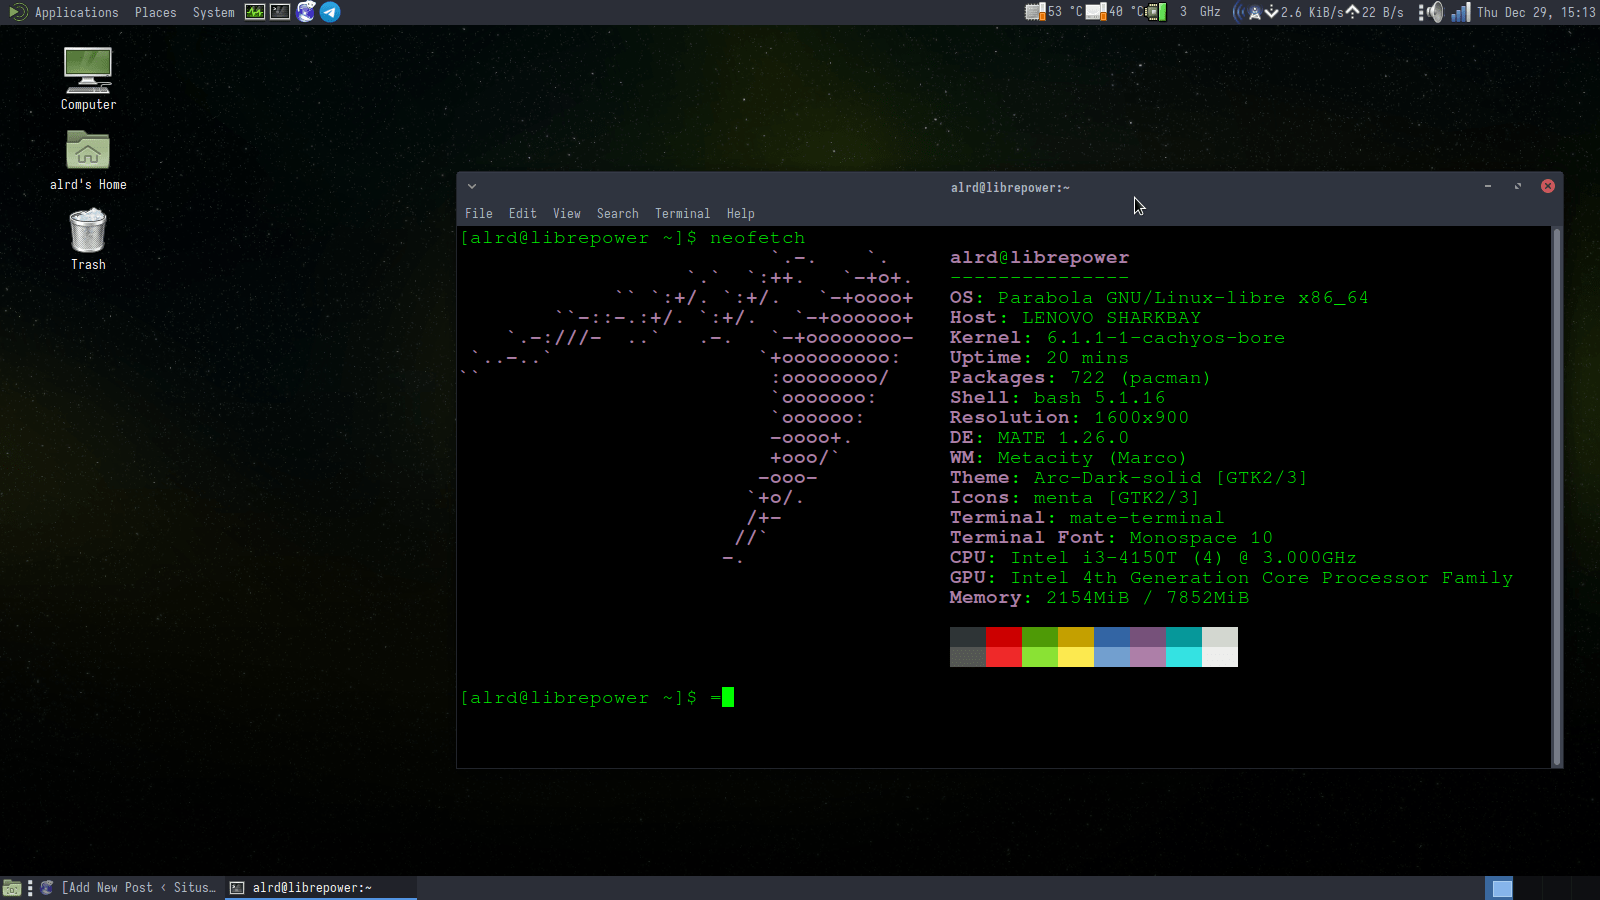Click the terminal vertical scrollbar

pyautogui.click(x=1556, y=497)
